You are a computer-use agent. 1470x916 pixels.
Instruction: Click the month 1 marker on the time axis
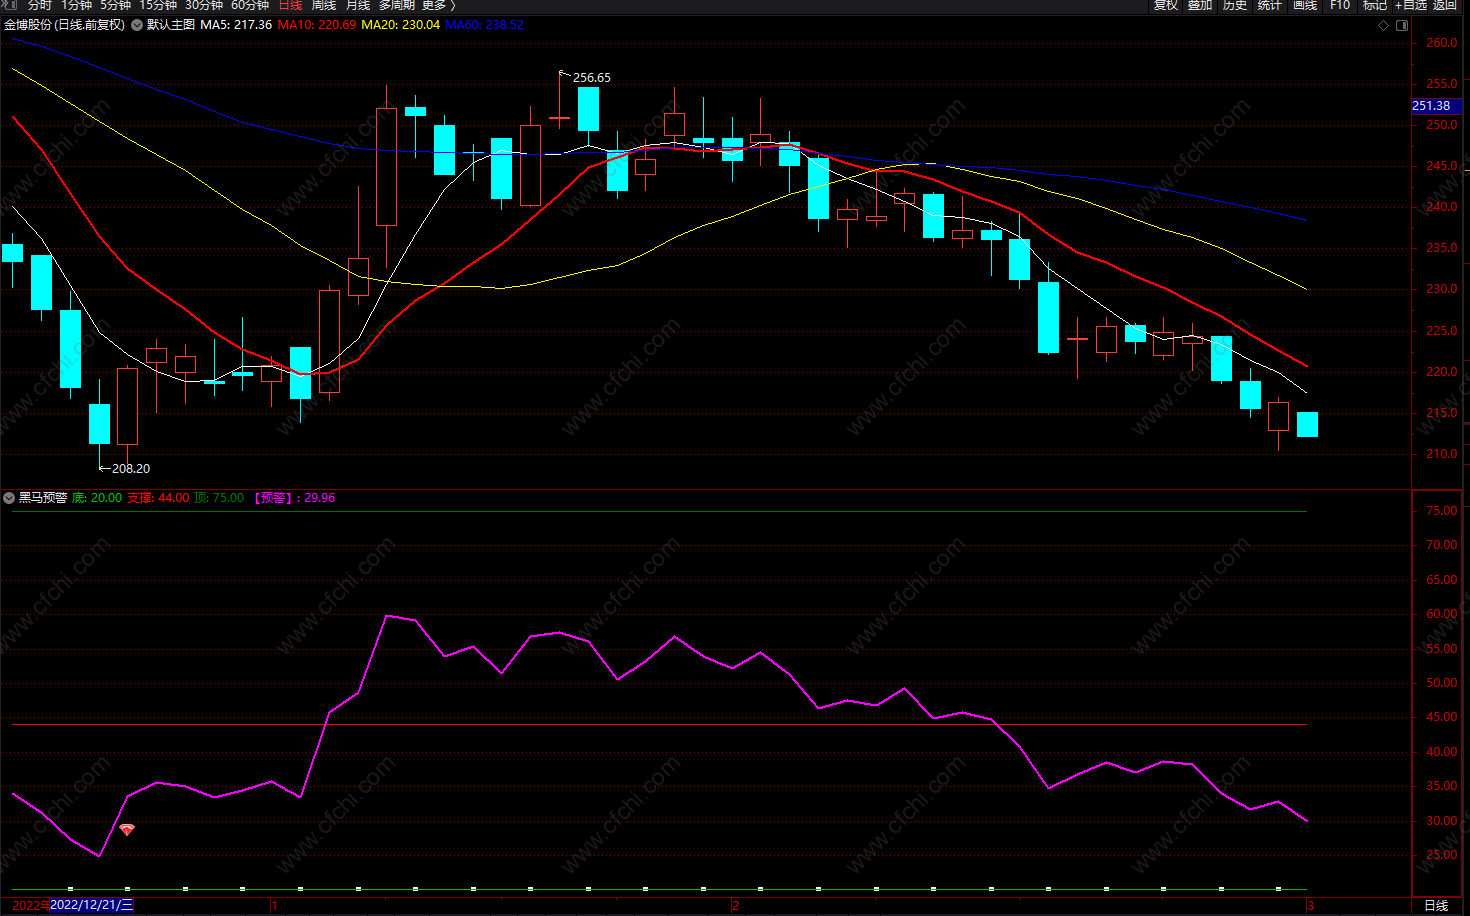[x=273, y=905]
